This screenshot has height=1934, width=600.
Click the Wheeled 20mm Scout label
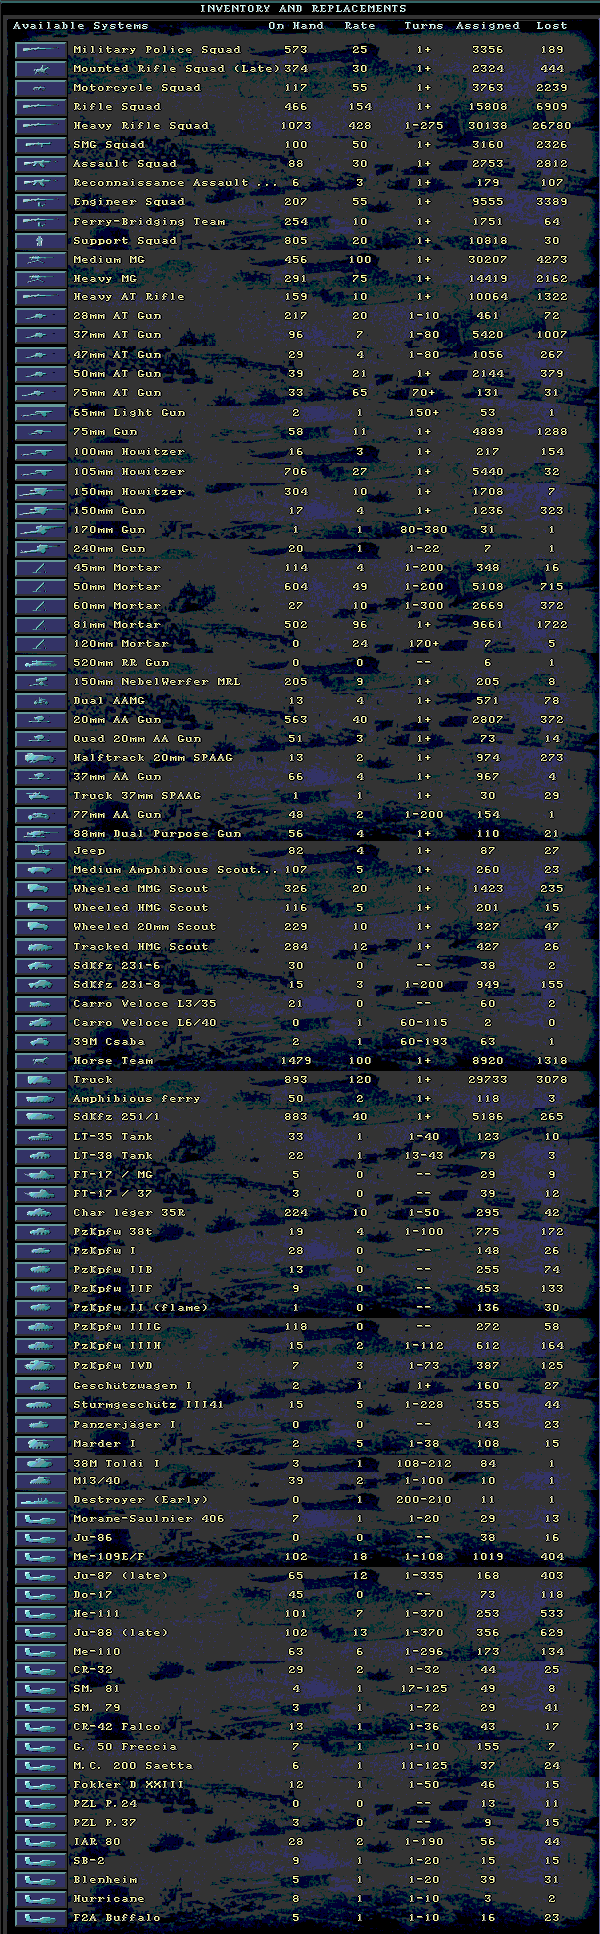click(145, 926)
